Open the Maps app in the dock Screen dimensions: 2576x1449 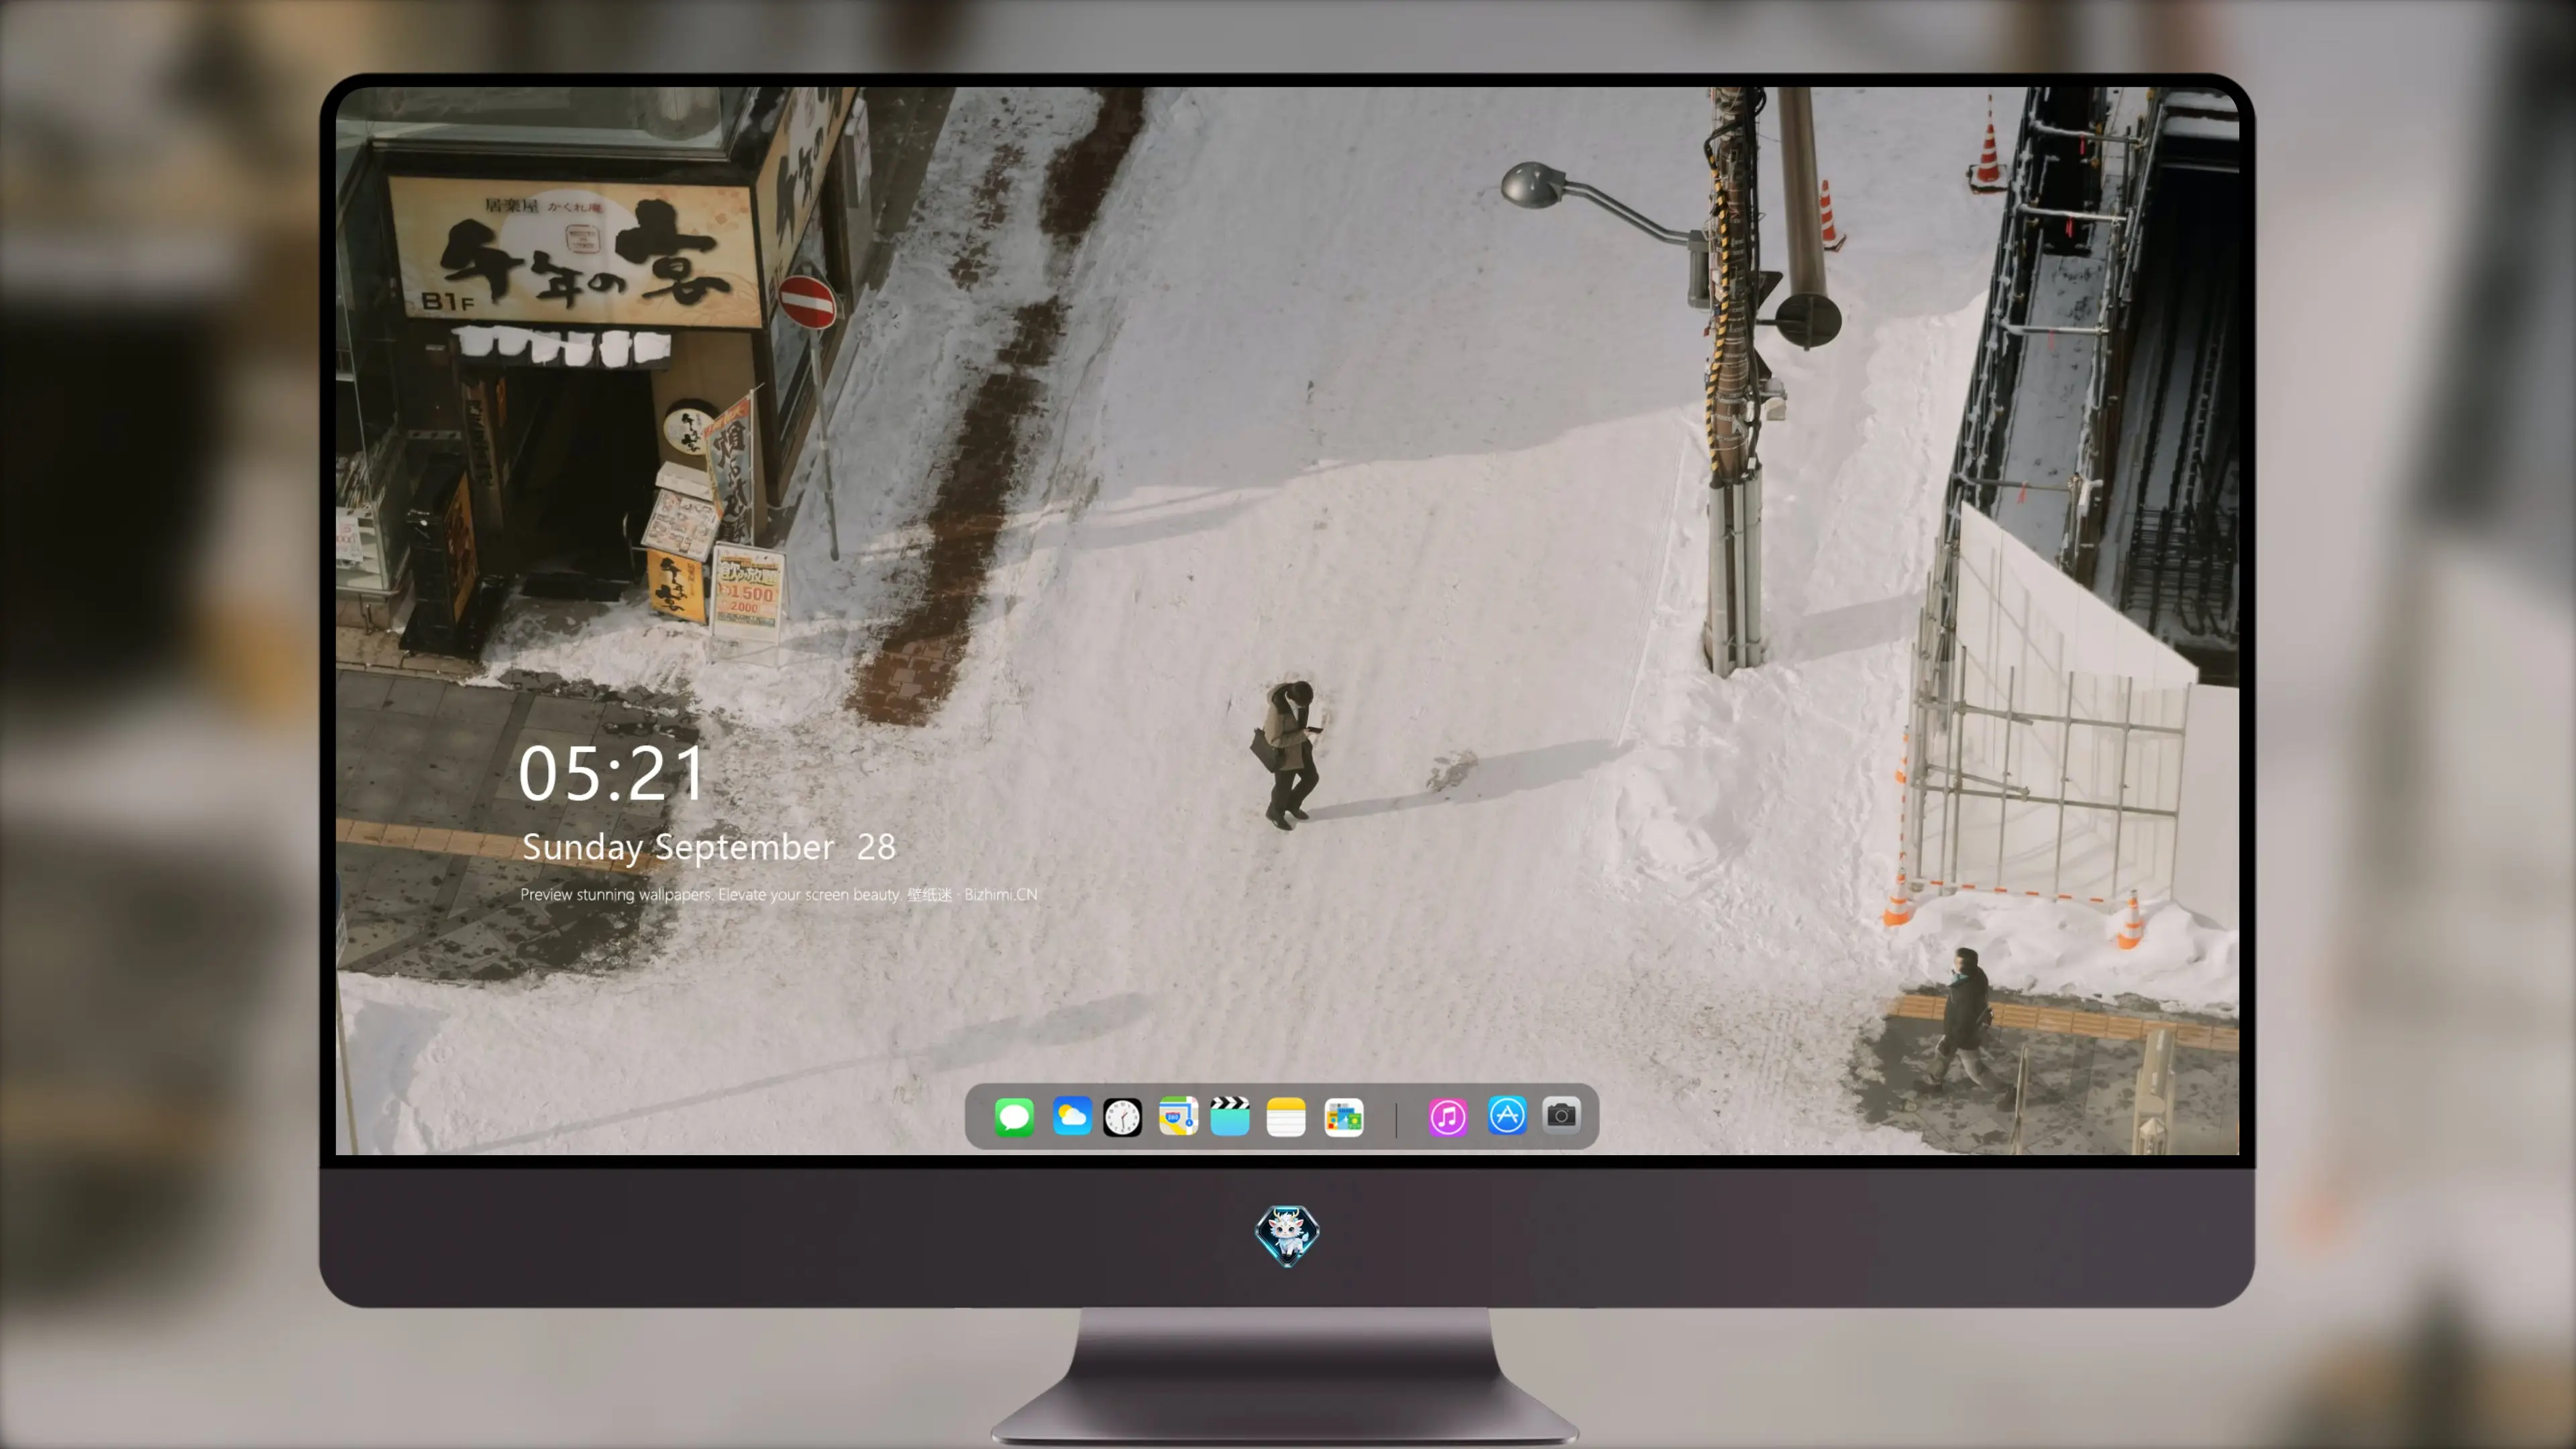coord(1178,1116)
